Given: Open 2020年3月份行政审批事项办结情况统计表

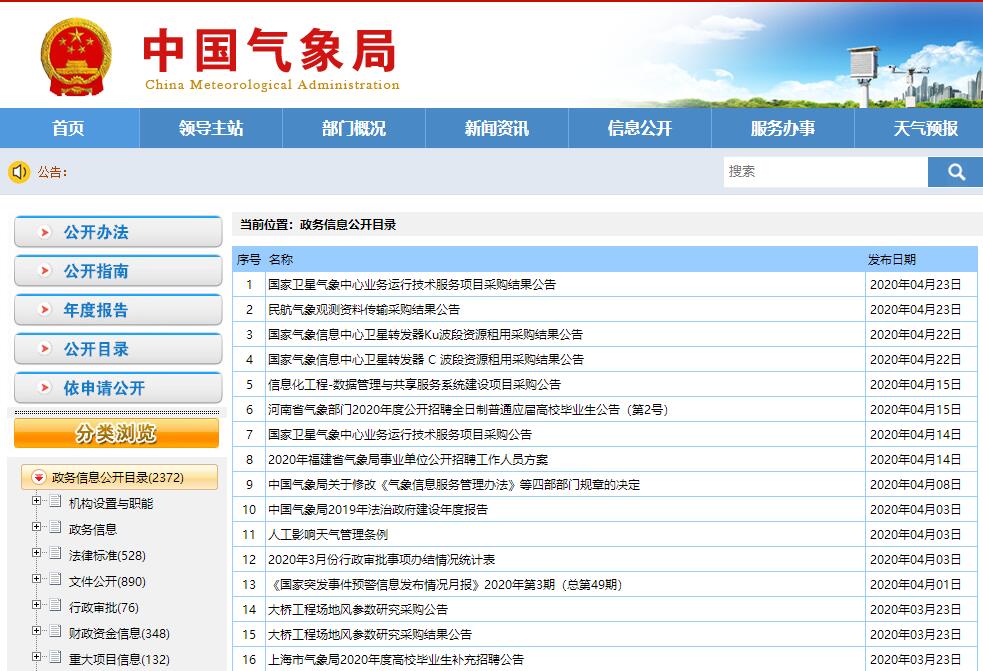Looking at the screenshot, I should 382,560.
